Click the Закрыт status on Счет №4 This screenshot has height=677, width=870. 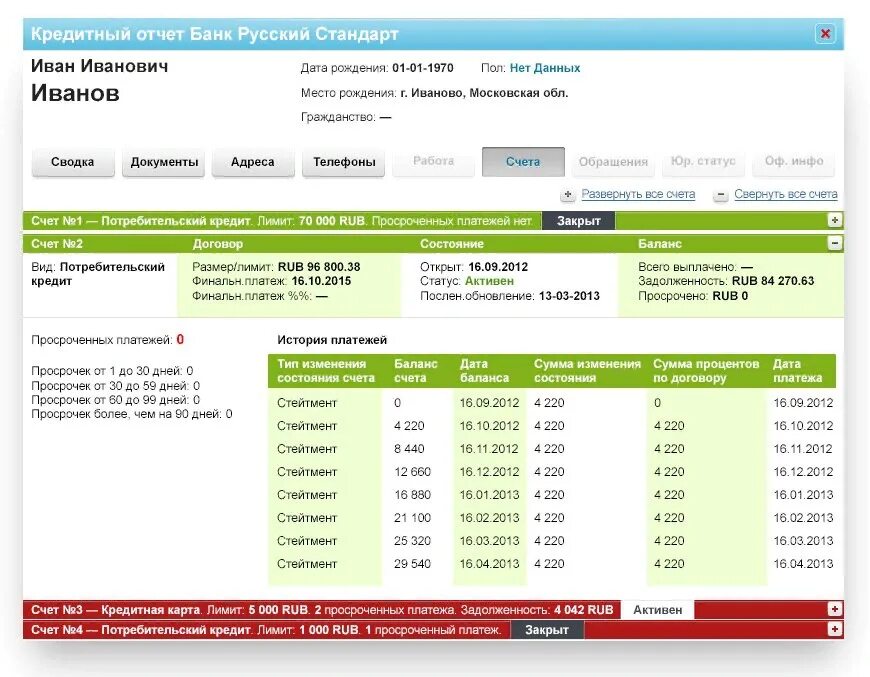[x=547, y=630]
